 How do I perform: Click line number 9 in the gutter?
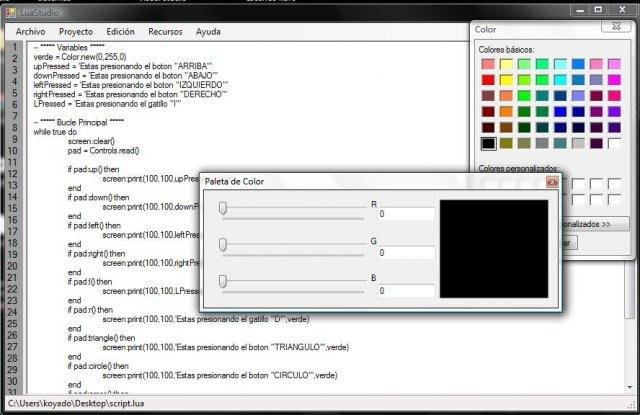(x=14, y=139)
